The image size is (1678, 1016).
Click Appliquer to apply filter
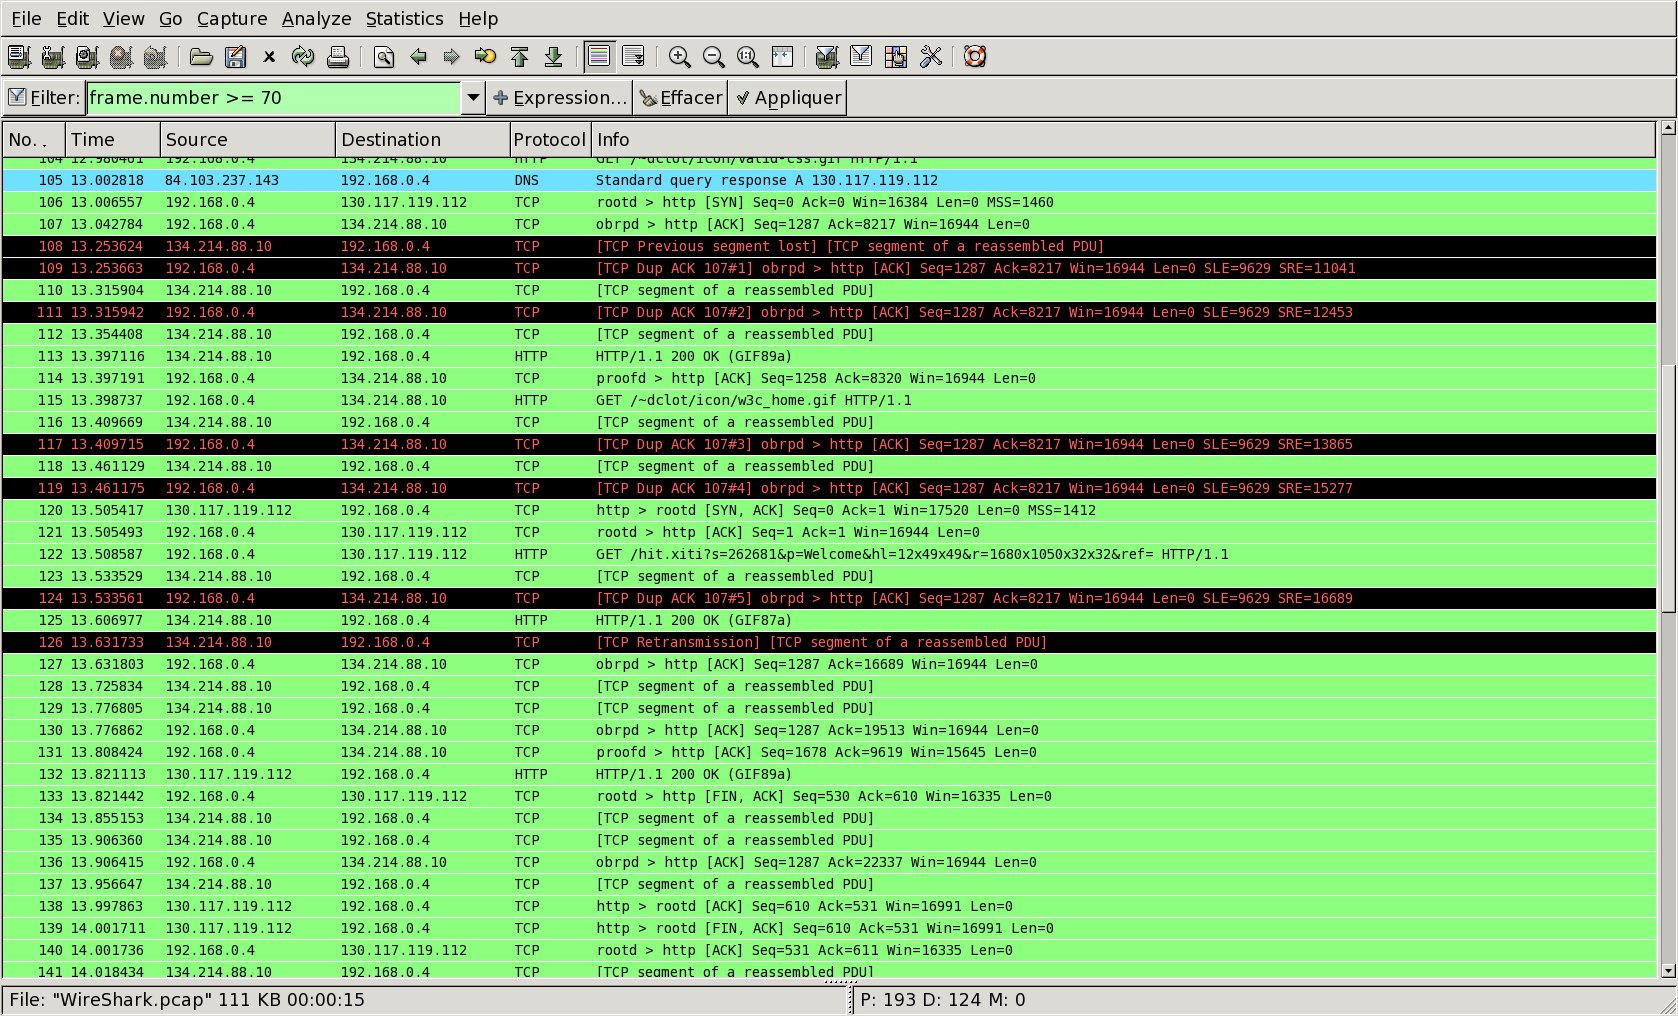pos(788,98)
